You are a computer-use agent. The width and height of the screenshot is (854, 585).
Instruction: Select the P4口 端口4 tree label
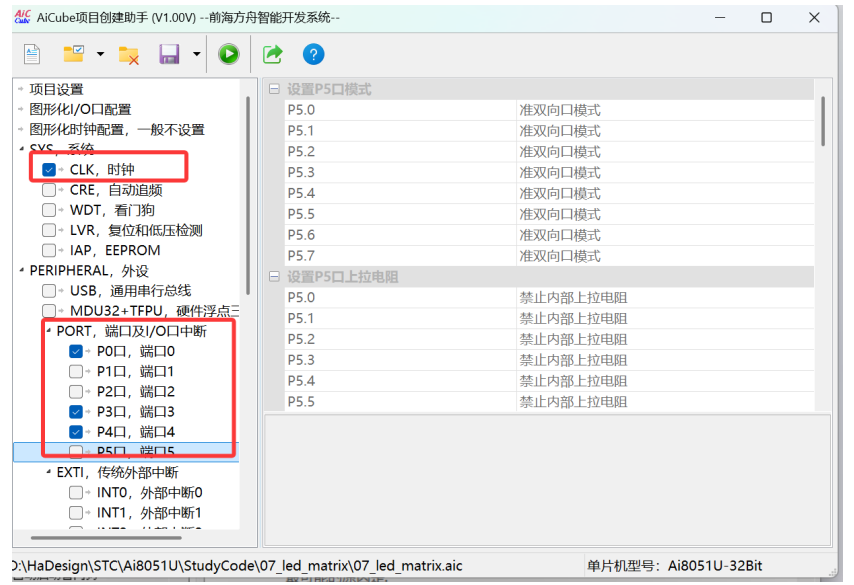coord(136,432)
